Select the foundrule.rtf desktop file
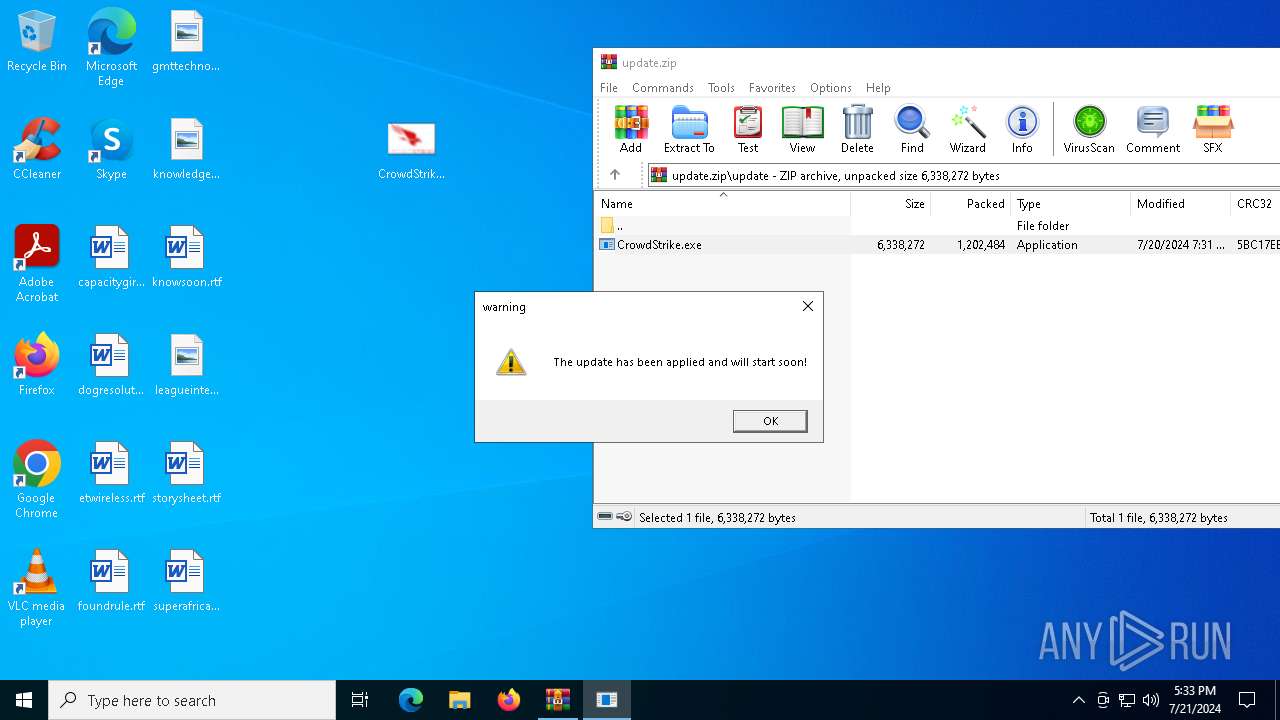 pyautogui.click(x=111, y=581)
